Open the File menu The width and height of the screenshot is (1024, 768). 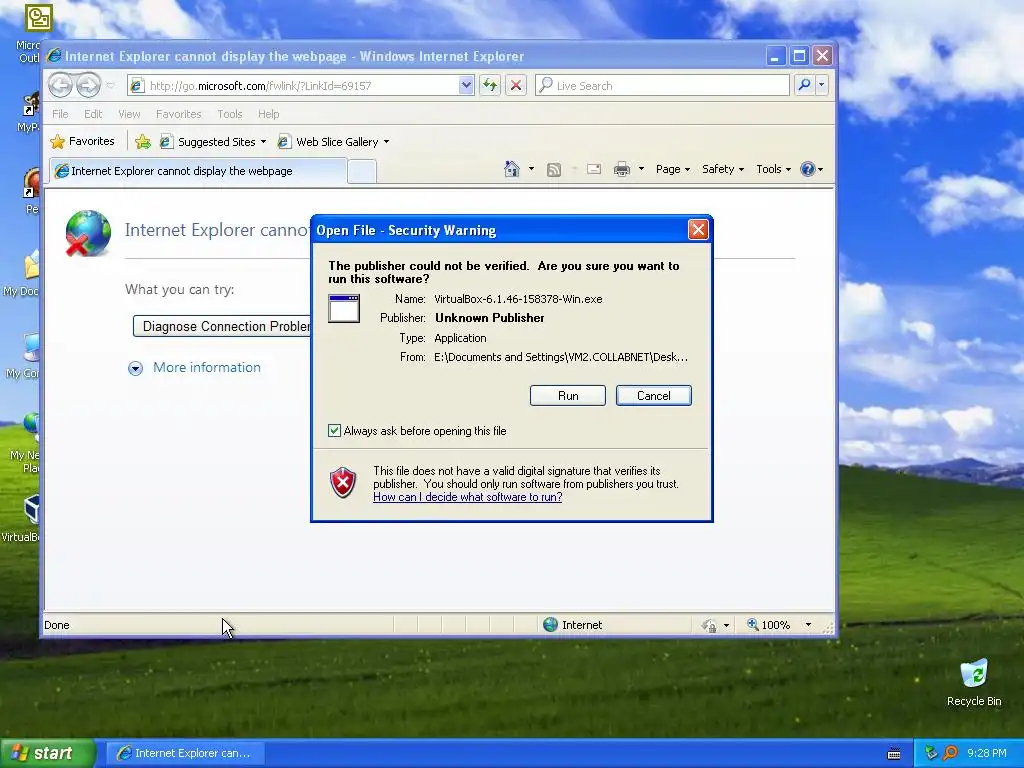[60, 114]
